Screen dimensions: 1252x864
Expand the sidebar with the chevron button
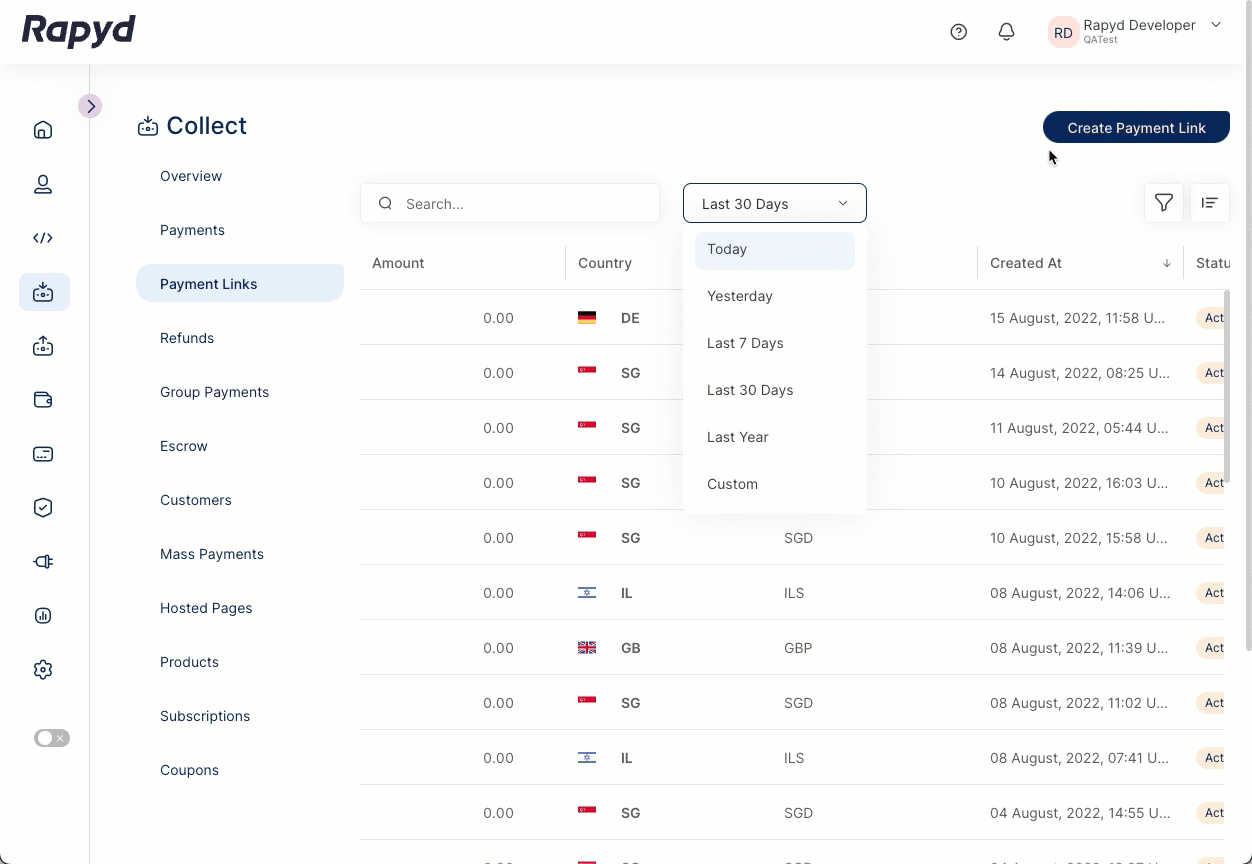[90, 106]
